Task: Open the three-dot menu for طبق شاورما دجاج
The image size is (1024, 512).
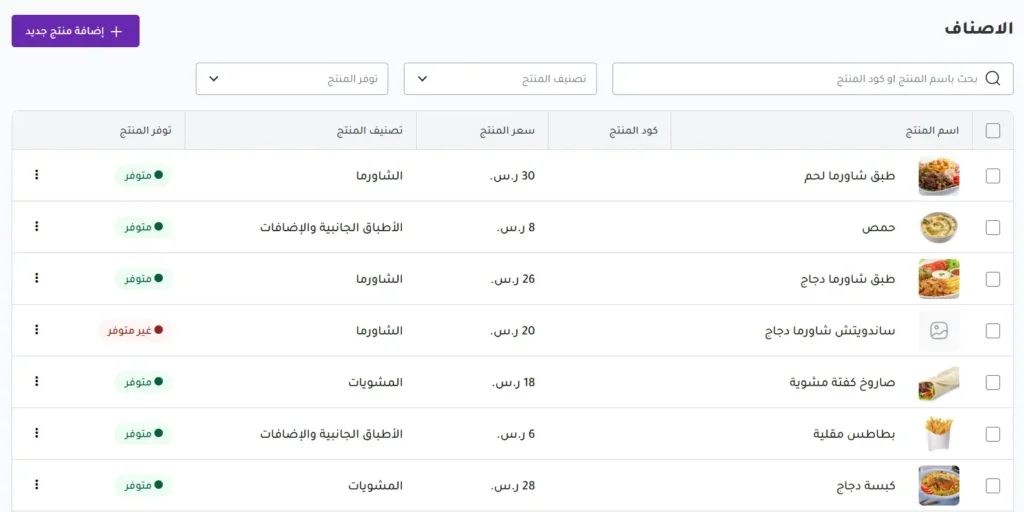Action: pyautogui.click(x=37, y=278)
